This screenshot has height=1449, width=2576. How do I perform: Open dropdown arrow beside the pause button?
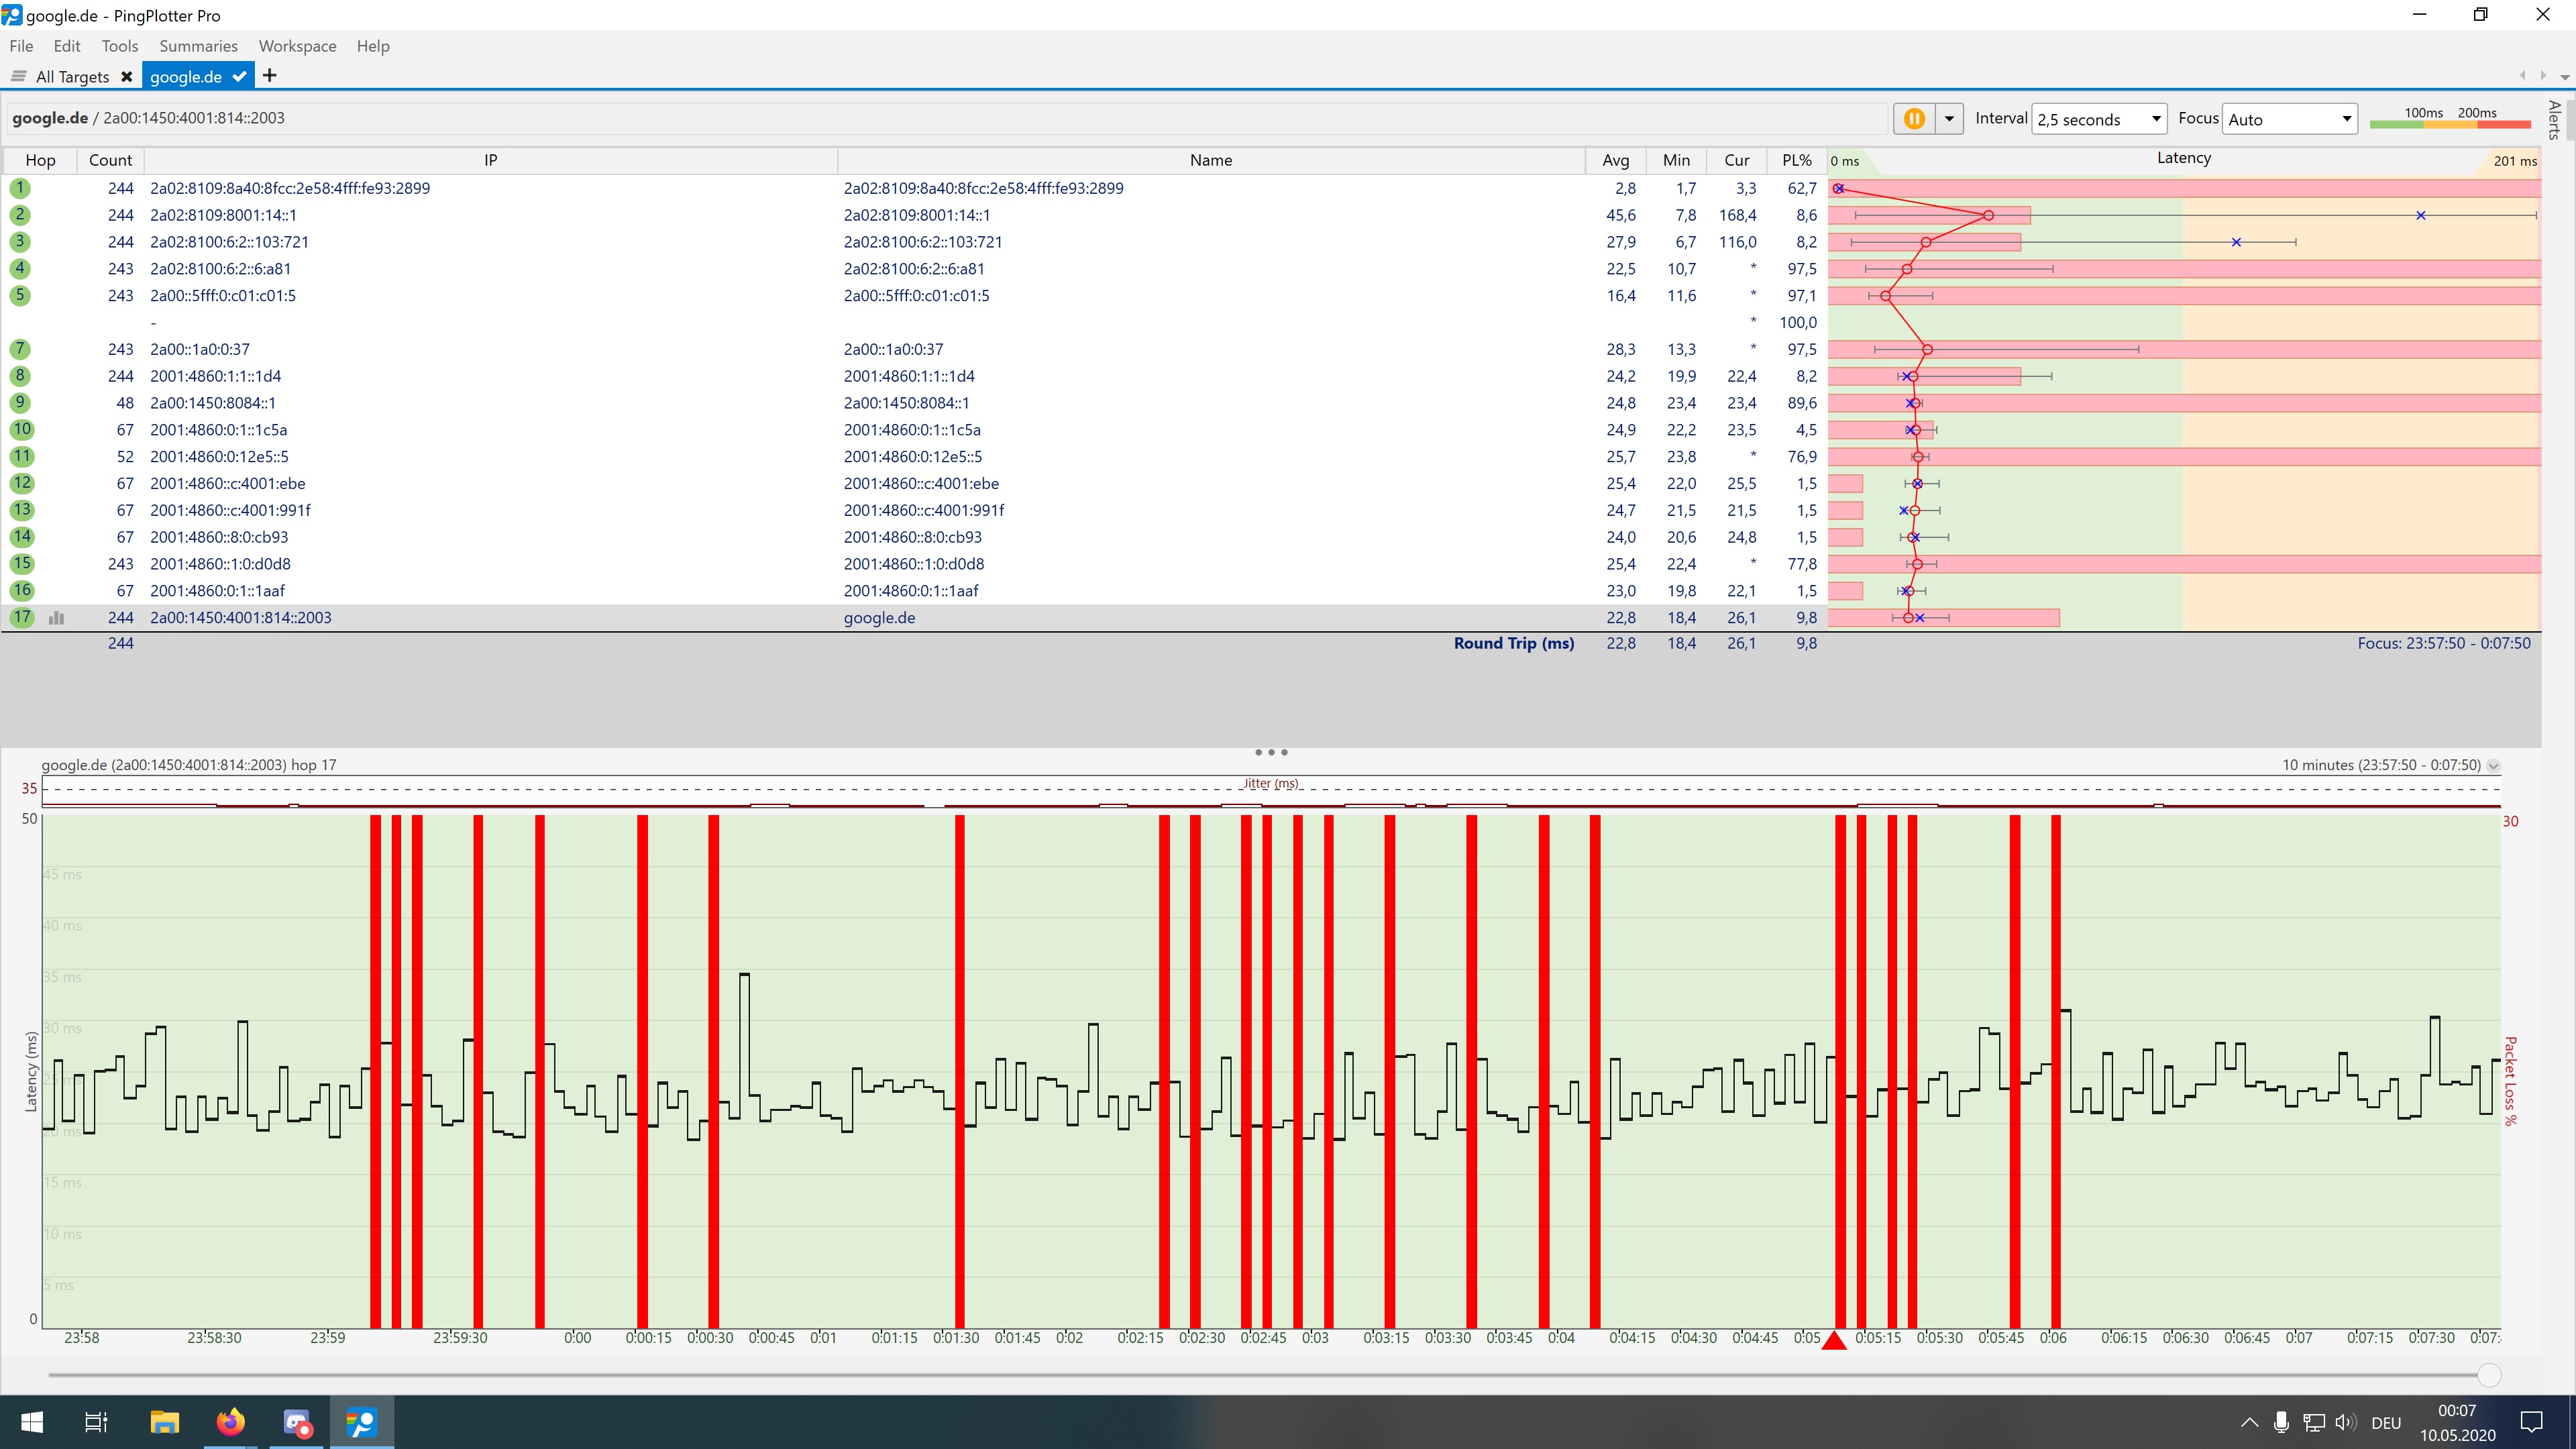pos(1949,119)
